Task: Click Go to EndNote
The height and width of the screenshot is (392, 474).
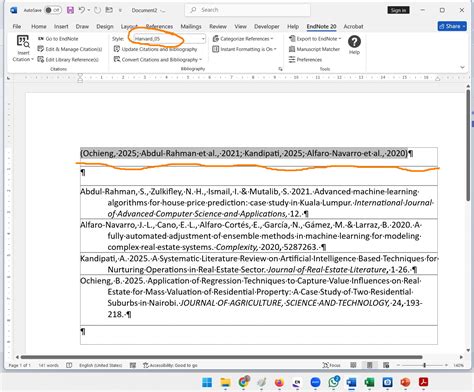Action: click(x=58, y=39)
